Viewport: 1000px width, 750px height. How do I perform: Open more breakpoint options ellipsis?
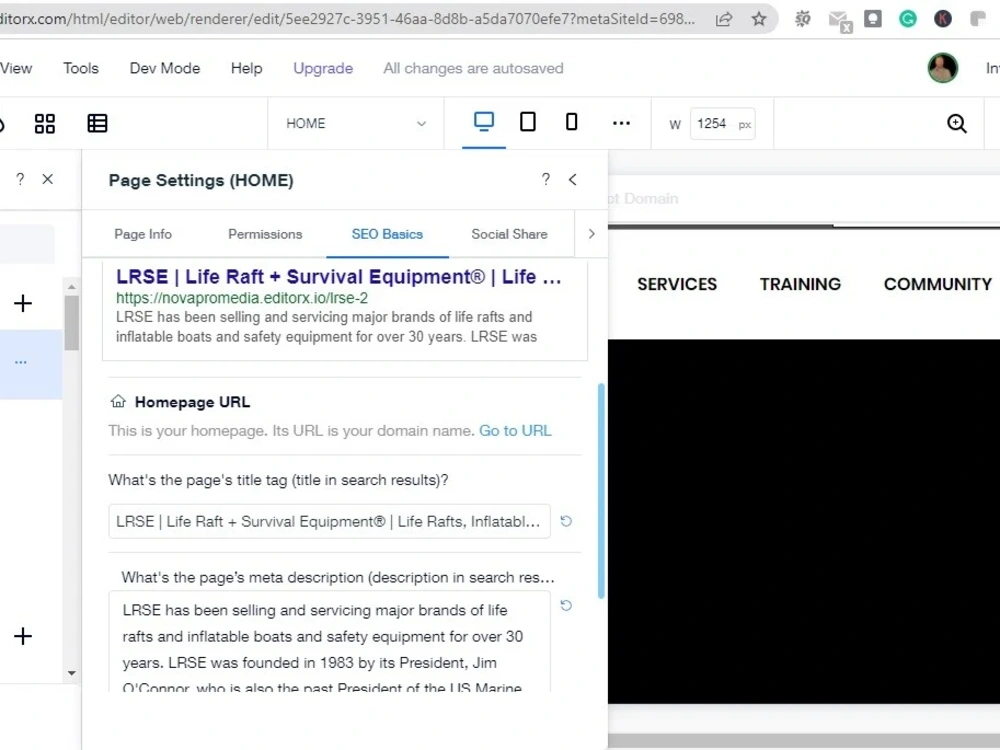621,123
